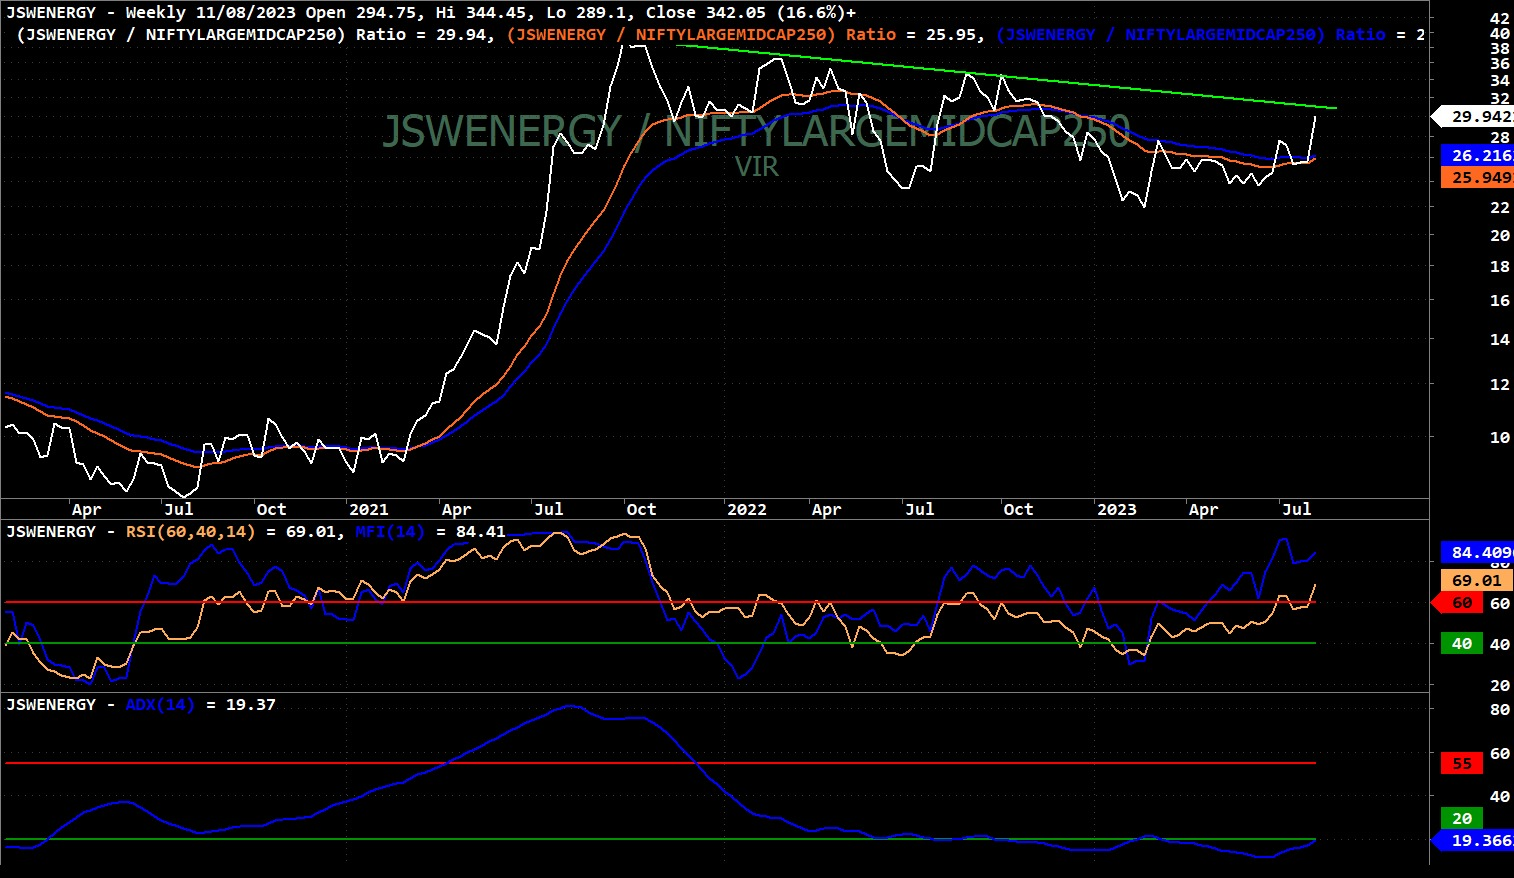Viewport: 1514px width, 878px height.
Task: Click the 16 price axis label
Action: pyautogui.click(x=1500, y=301)
